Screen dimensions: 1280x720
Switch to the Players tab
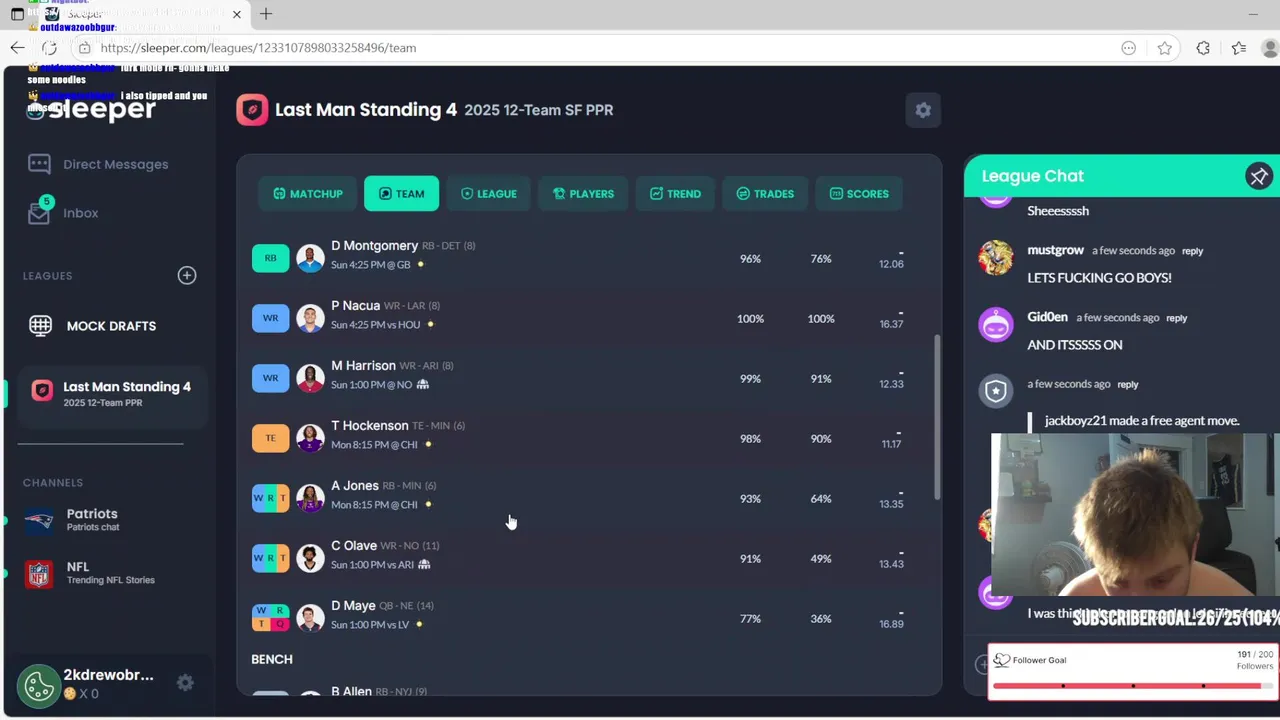click(583, 194)
